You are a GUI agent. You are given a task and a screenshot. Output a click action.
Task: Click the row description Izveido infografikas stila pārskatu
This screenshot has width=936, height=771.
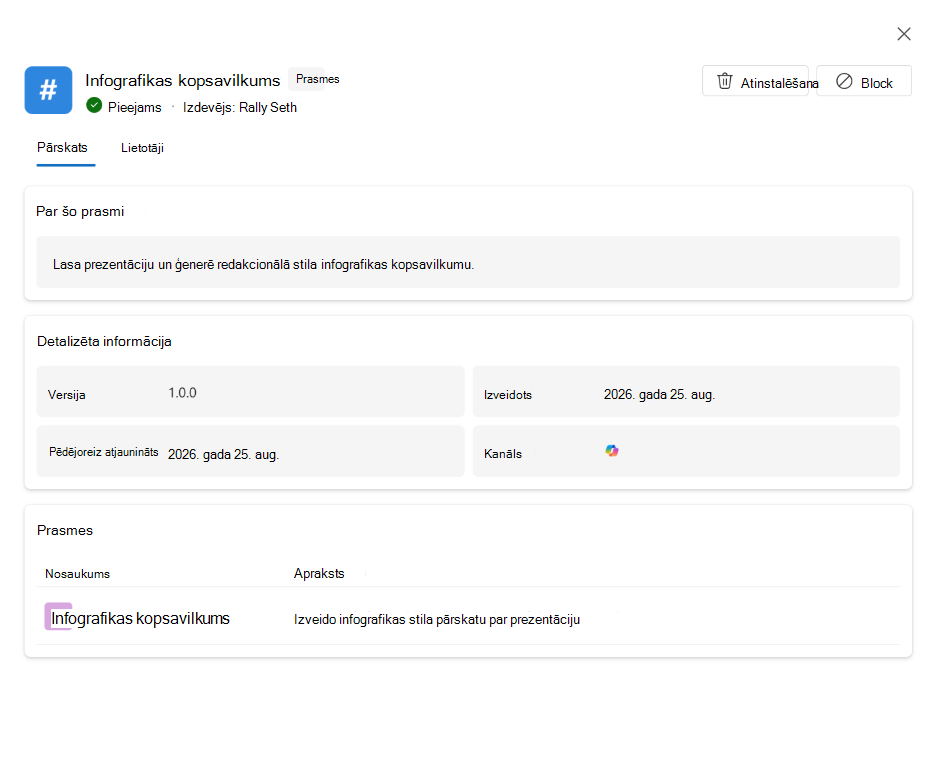pyautogui.click(x=437, y=619)
